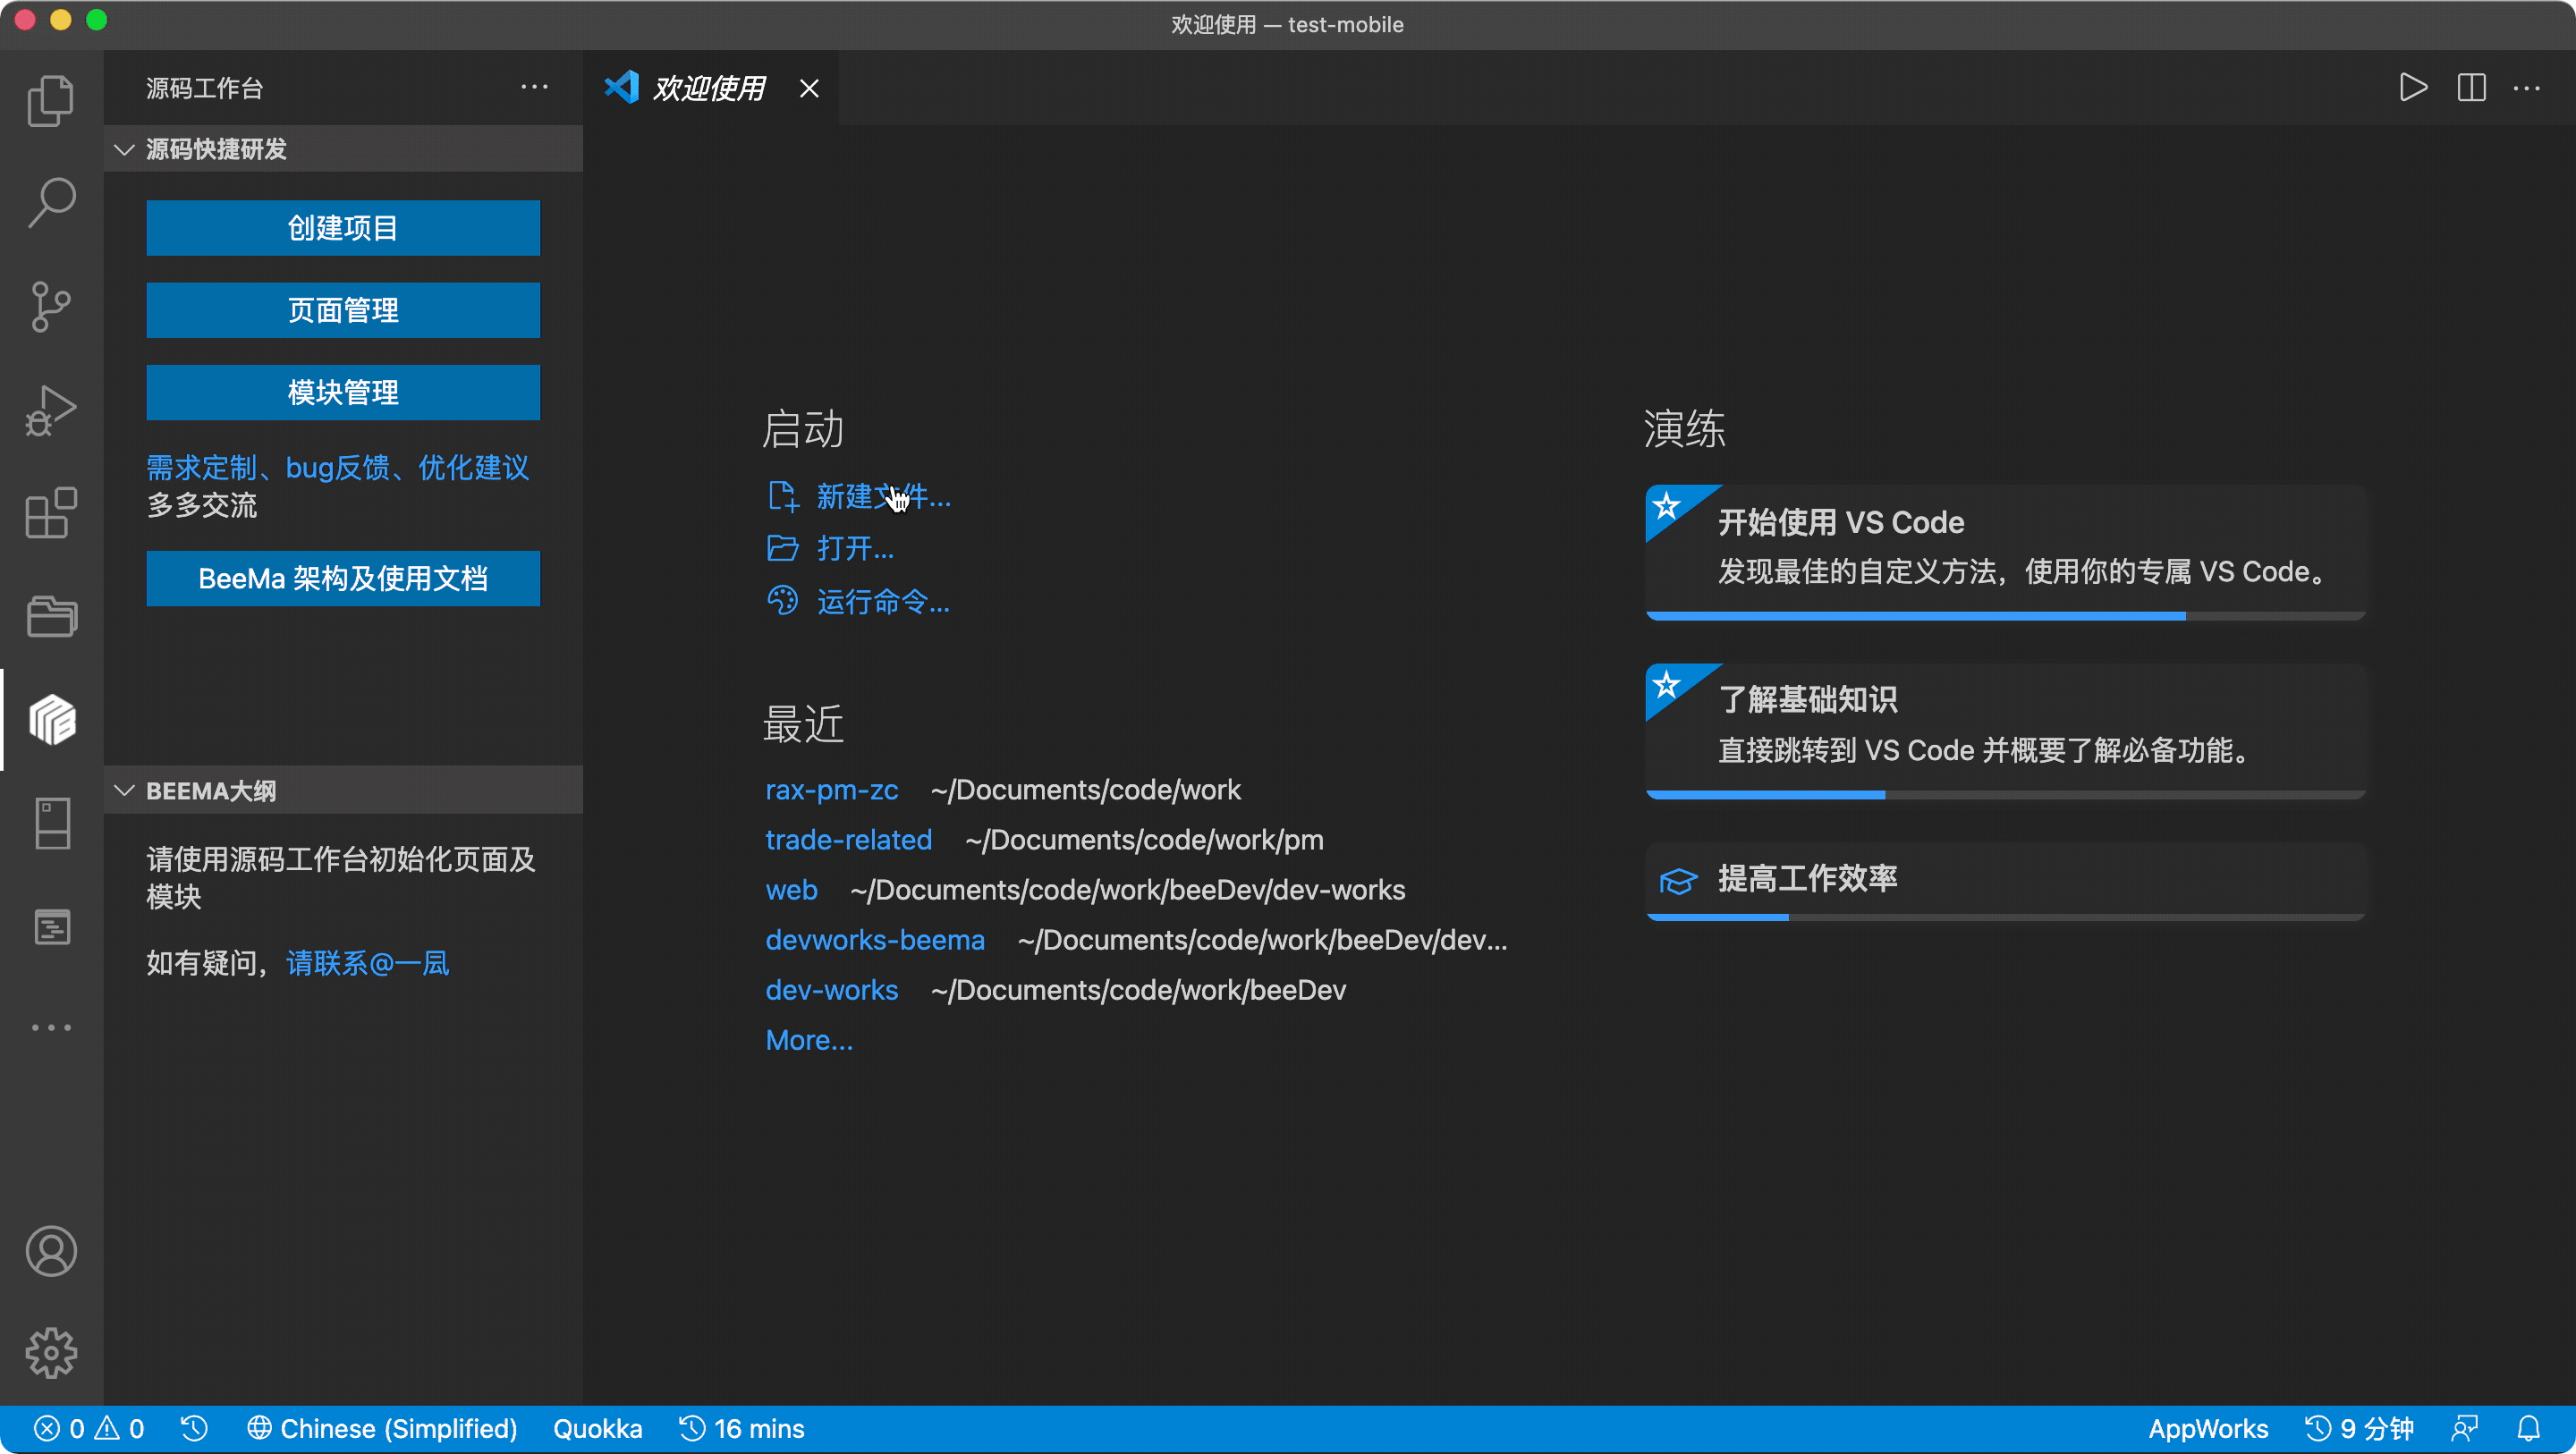Open the output panel activity bar icon
2576x1454 pixels.
(51, 927)
